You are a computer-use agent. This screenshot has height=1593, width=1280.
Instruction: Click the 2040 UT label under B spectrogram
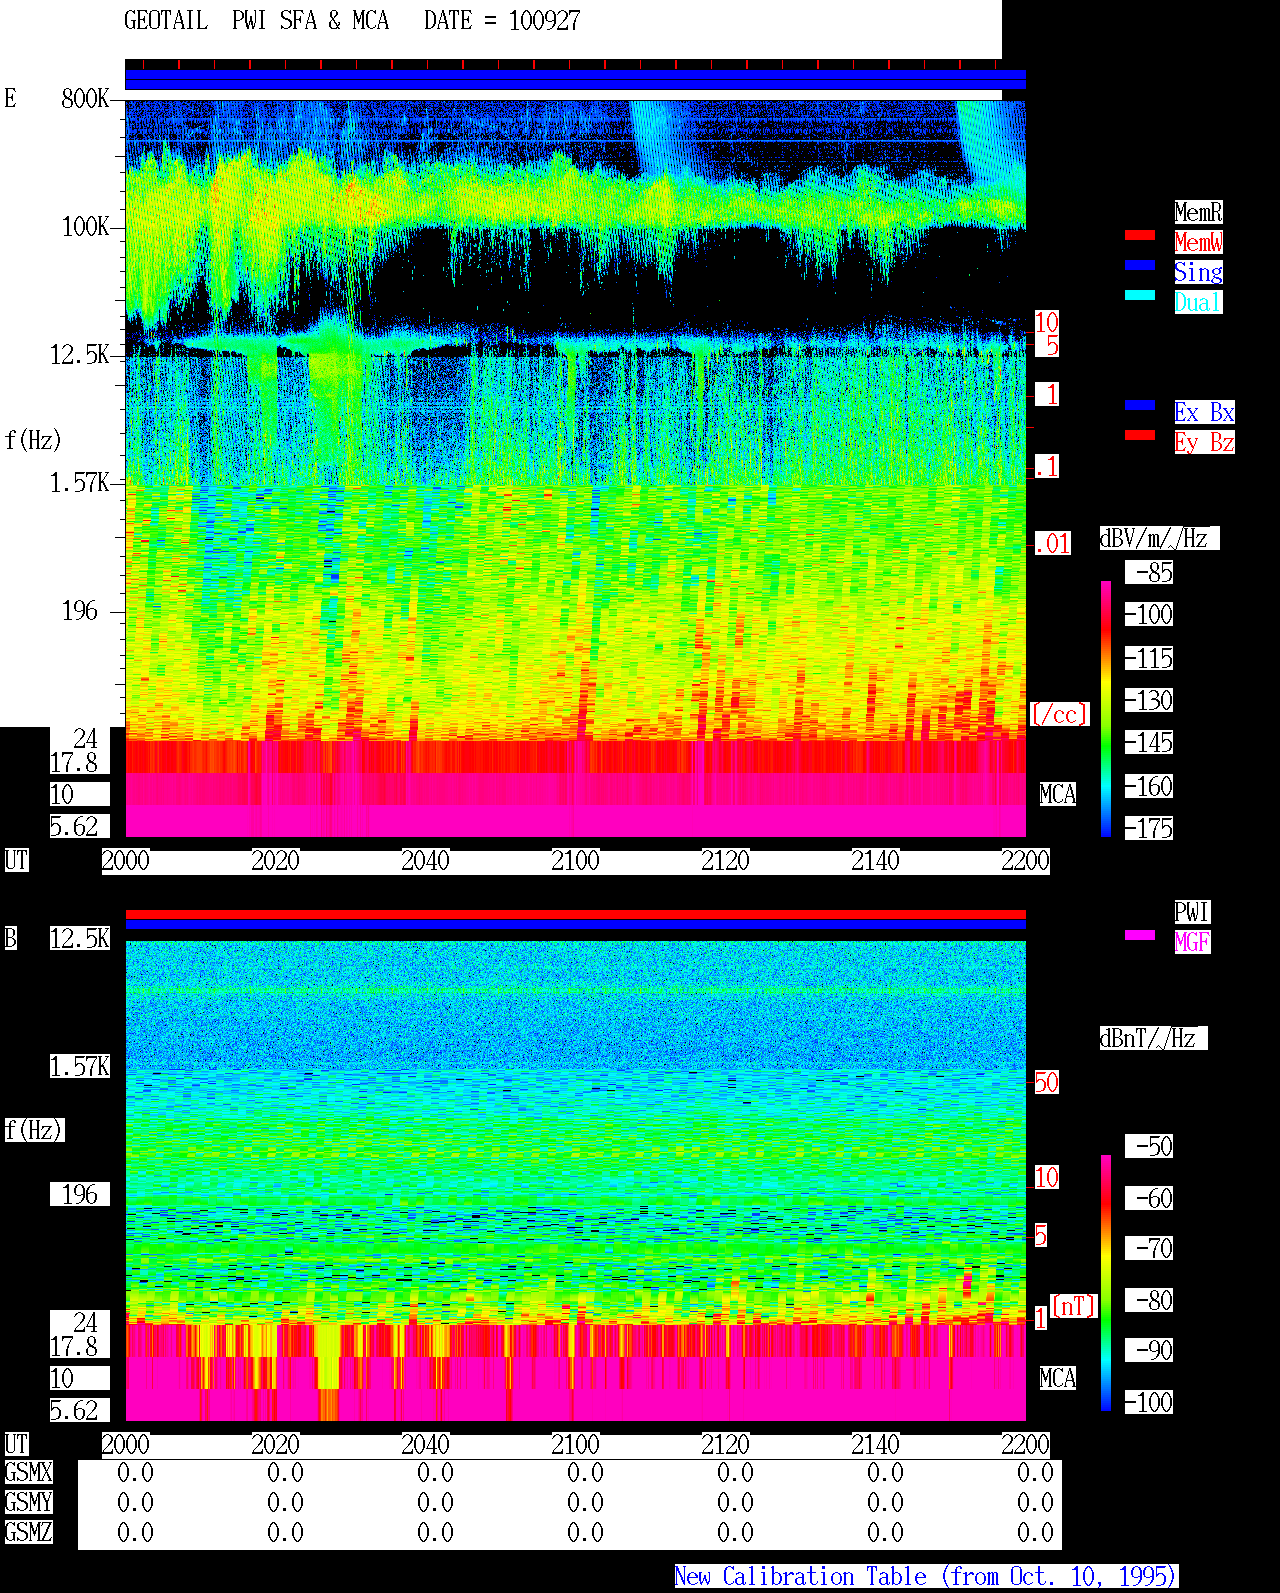(425, 1445)
